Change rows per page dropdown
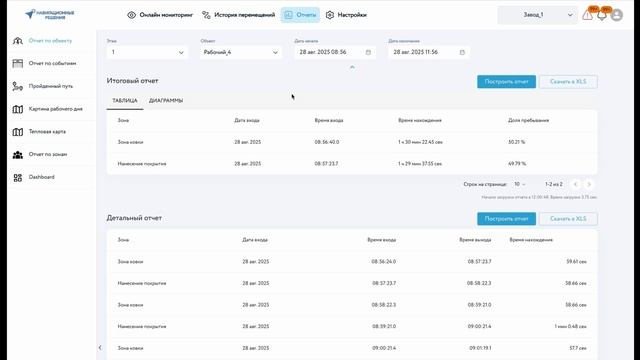This screenshot has width=640, height=360. click(x=520, y=184)
